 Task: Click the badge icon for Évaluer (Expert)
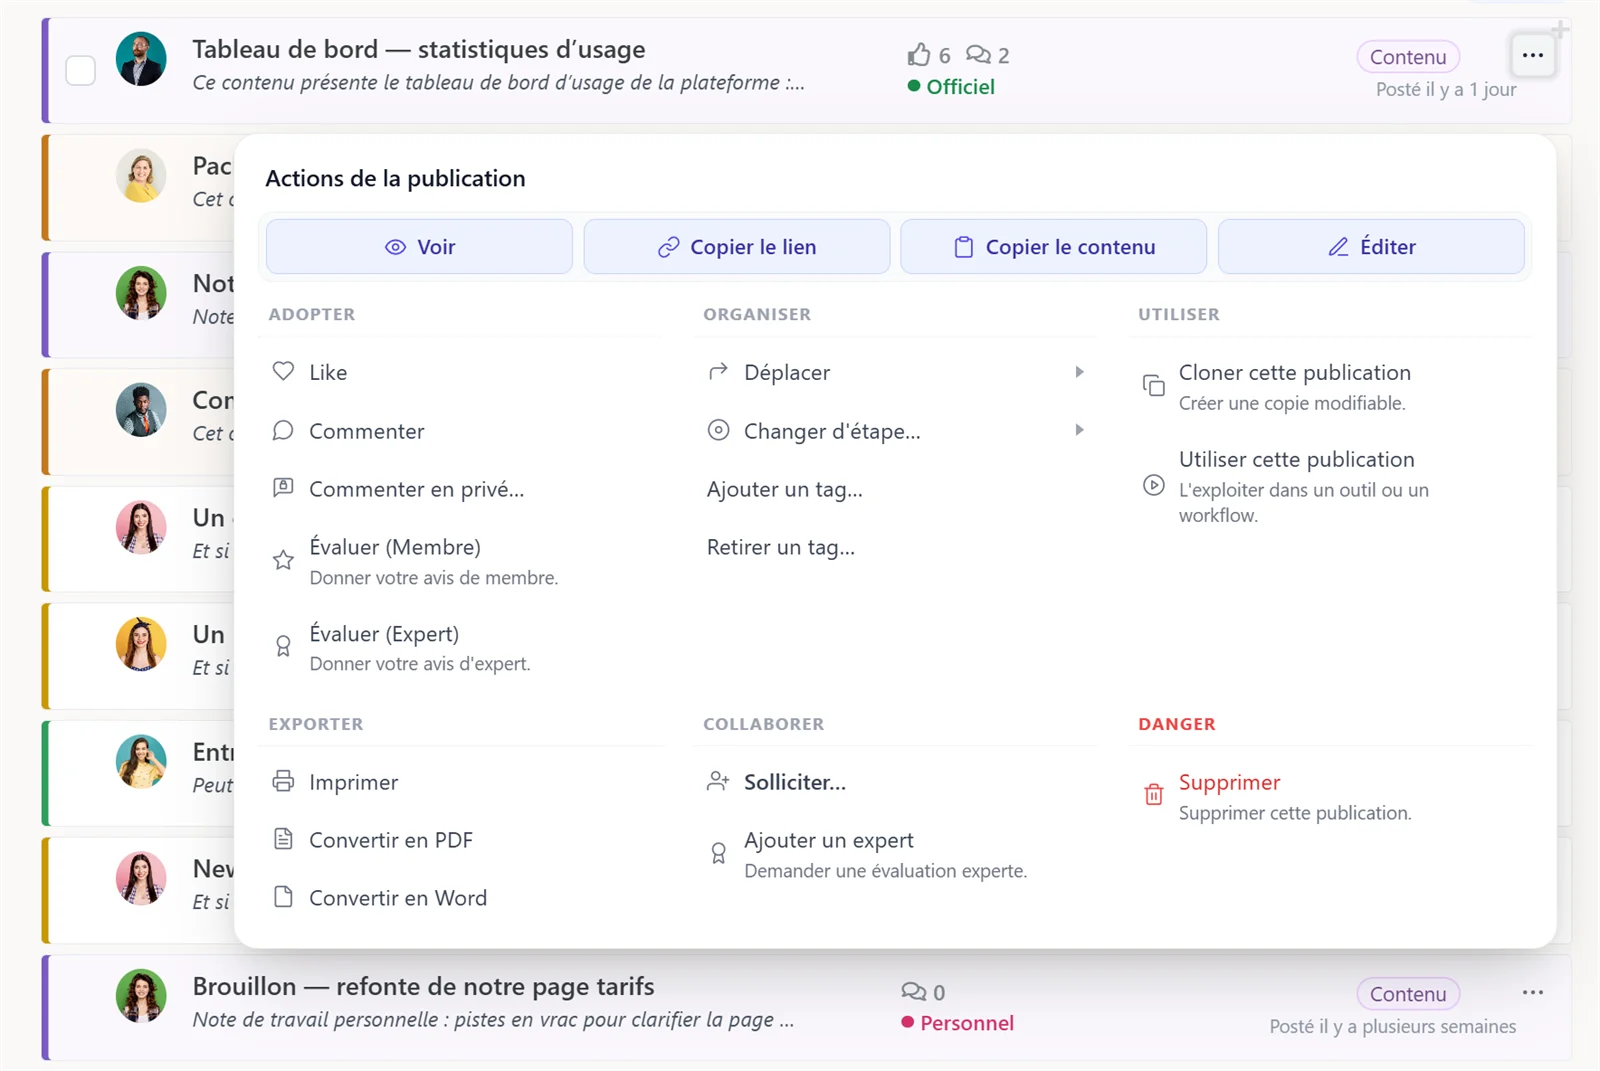[283, 646]
